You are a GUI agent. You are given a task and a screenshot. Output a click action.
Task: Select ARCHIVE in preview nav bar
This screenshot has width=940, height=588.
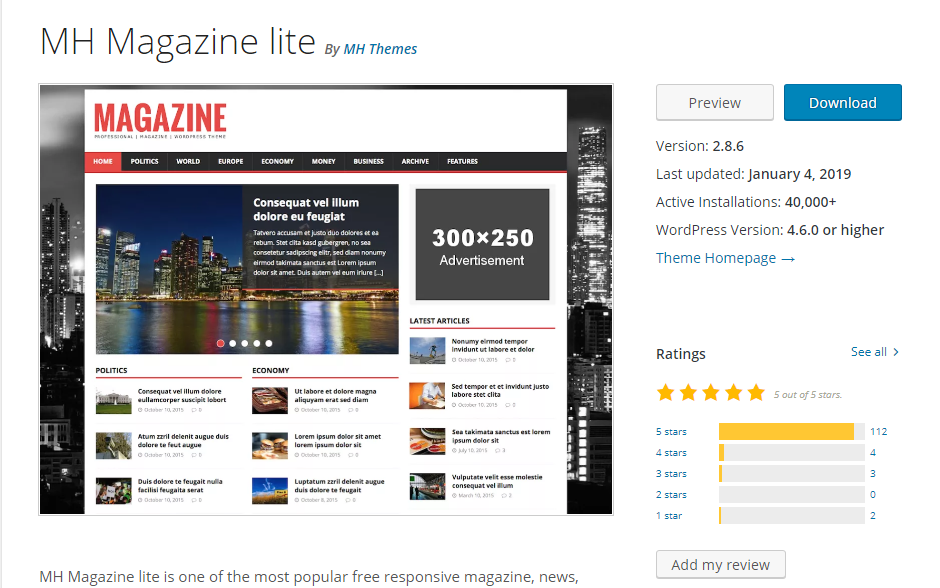tap(415, 162)
